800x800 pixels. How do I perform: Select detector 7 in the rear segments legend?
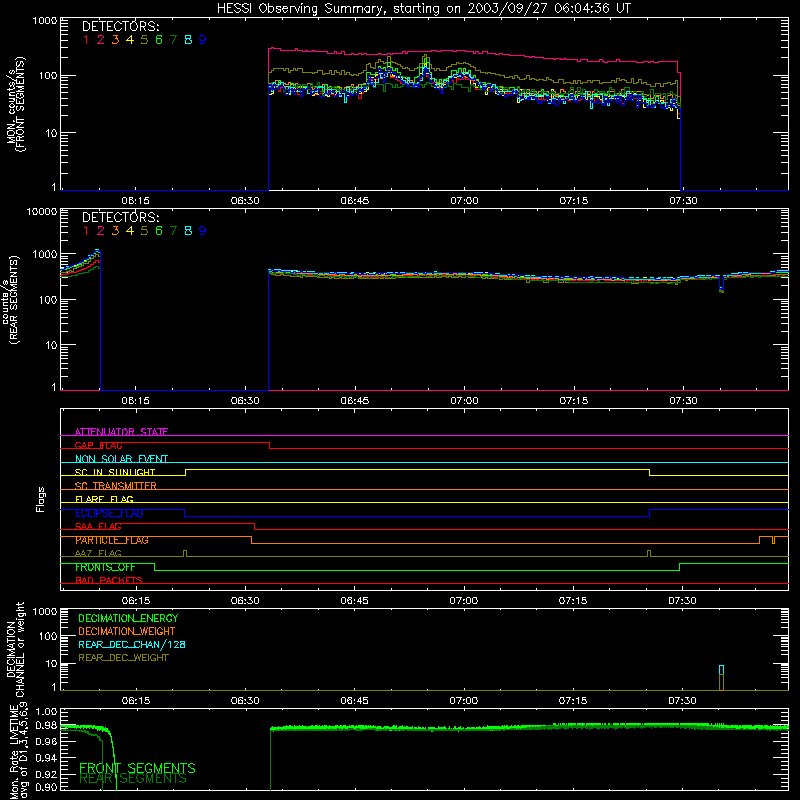pyautogui.click(x=173, y=231)
